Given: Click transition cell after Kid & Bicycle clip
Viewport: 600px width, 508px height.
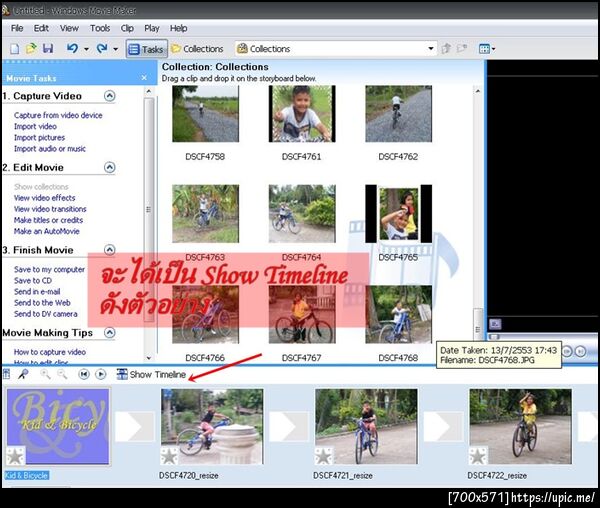Looking at the screenshot, I should (134, 427).
